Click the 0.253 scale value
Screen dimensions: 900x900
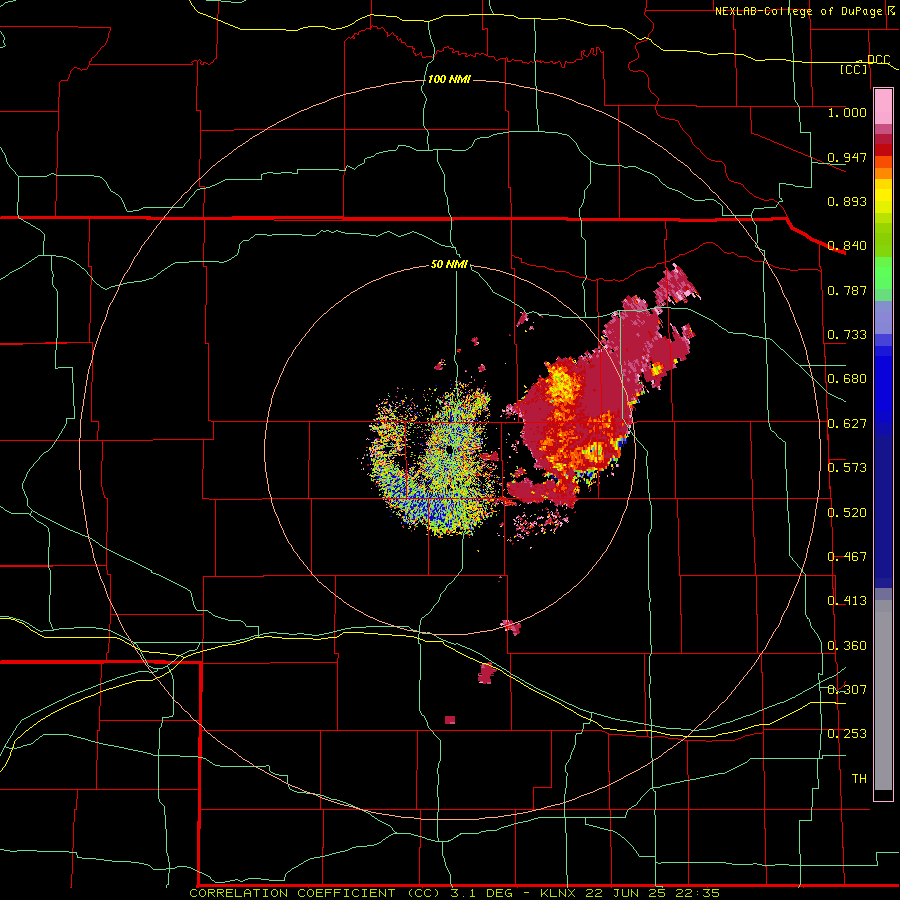pos(847,734)
